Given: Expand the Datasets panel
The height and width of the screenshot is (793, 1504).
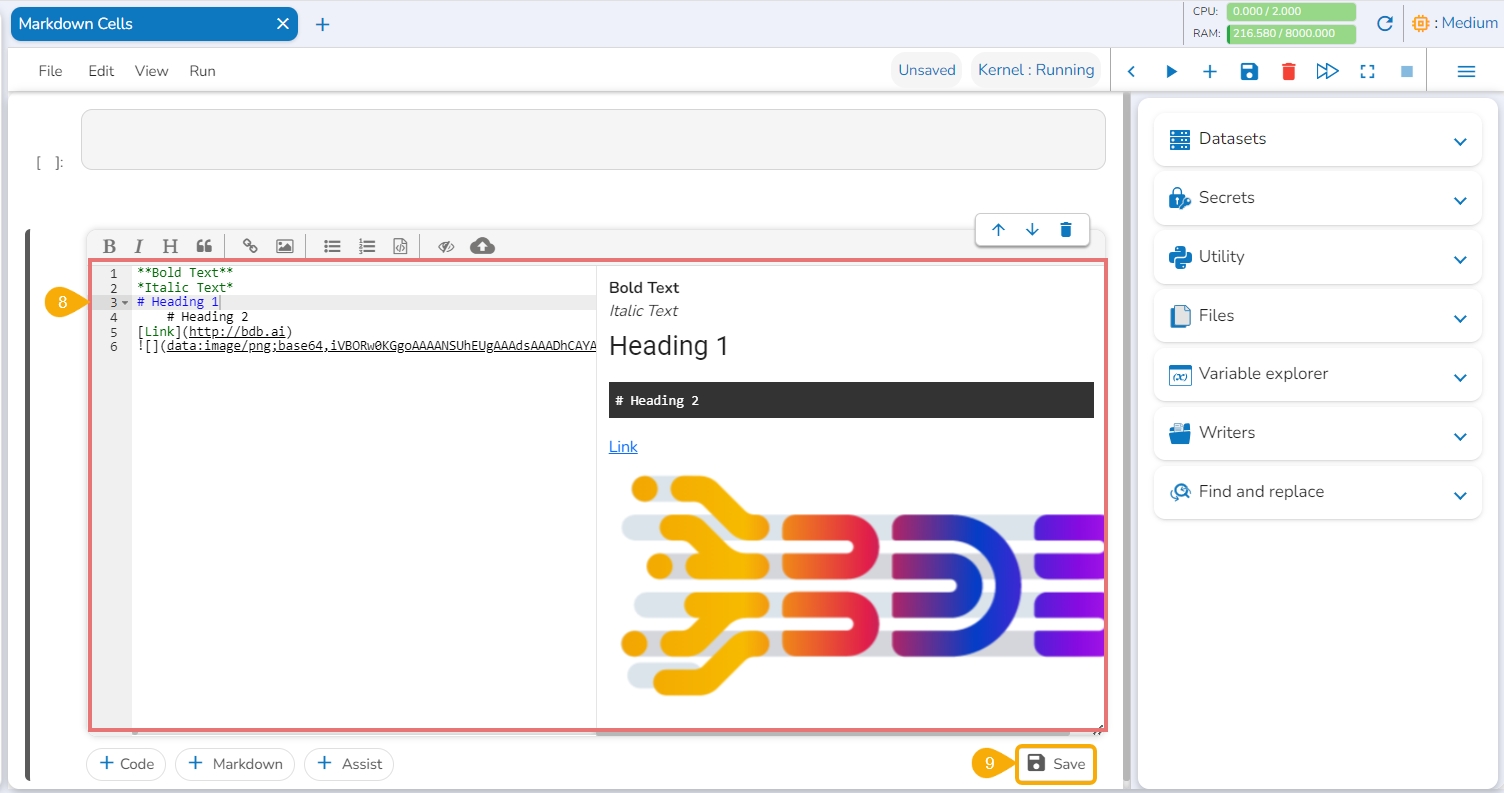Looking at the screenshot, I should click(x=1317, y=139).
